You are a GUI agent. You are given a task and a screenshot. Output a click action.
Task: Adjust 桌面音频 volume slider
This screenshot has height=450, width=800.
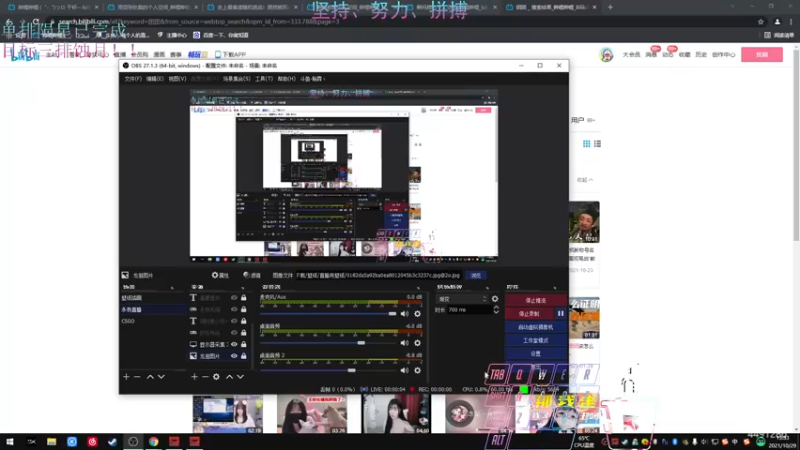361,343
